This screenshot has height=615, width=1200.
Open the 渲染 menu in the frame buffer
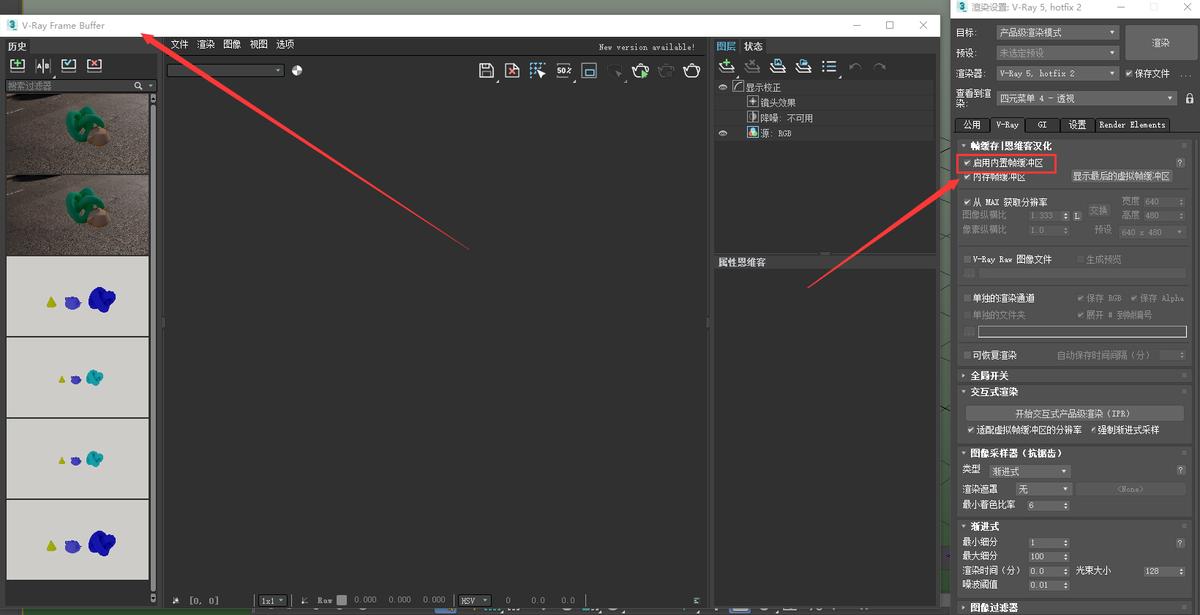[x=205, y=44]
